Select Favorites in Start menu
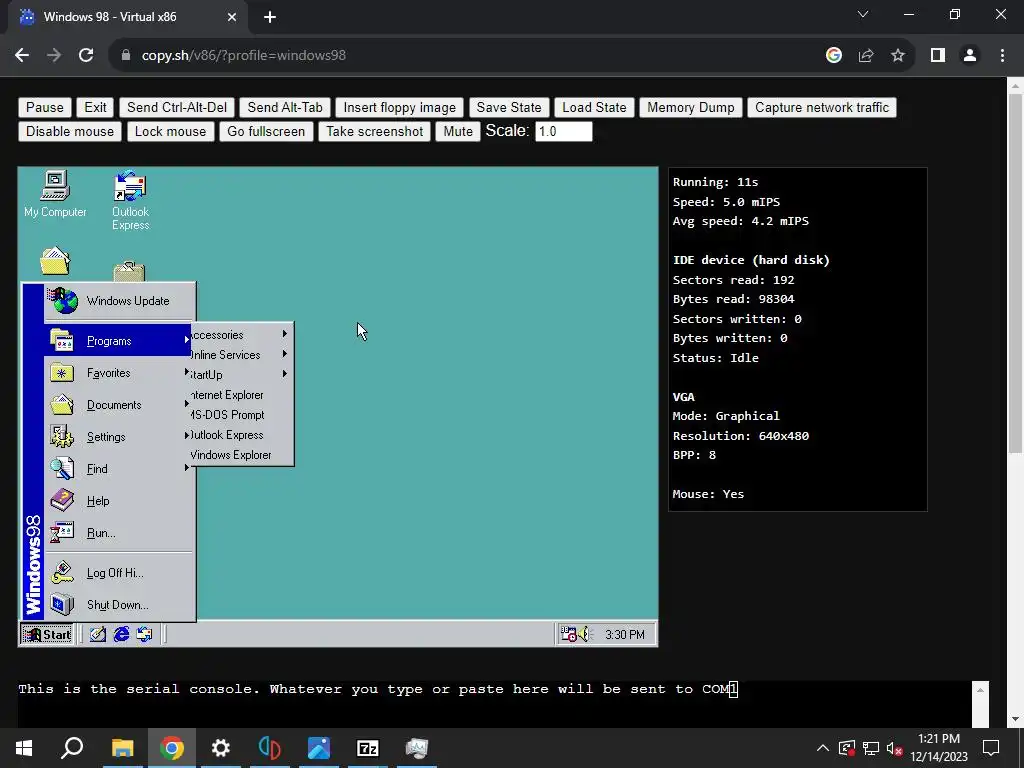 (x=118, y=373)
